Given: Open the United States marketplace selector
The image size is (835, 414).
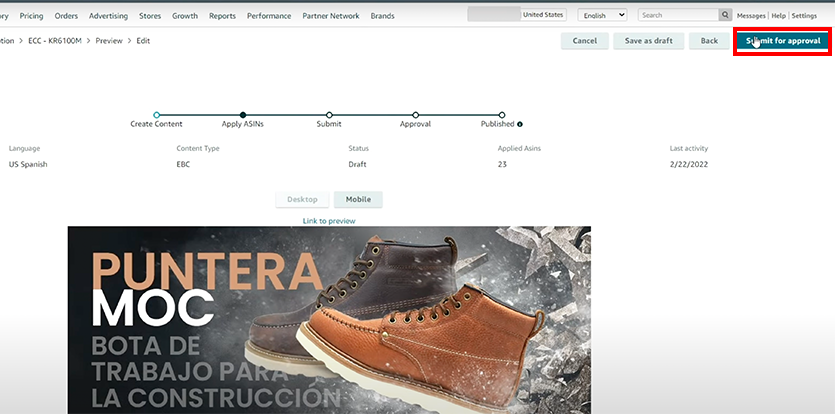Looking at the screenshot, I should point(543,15).
